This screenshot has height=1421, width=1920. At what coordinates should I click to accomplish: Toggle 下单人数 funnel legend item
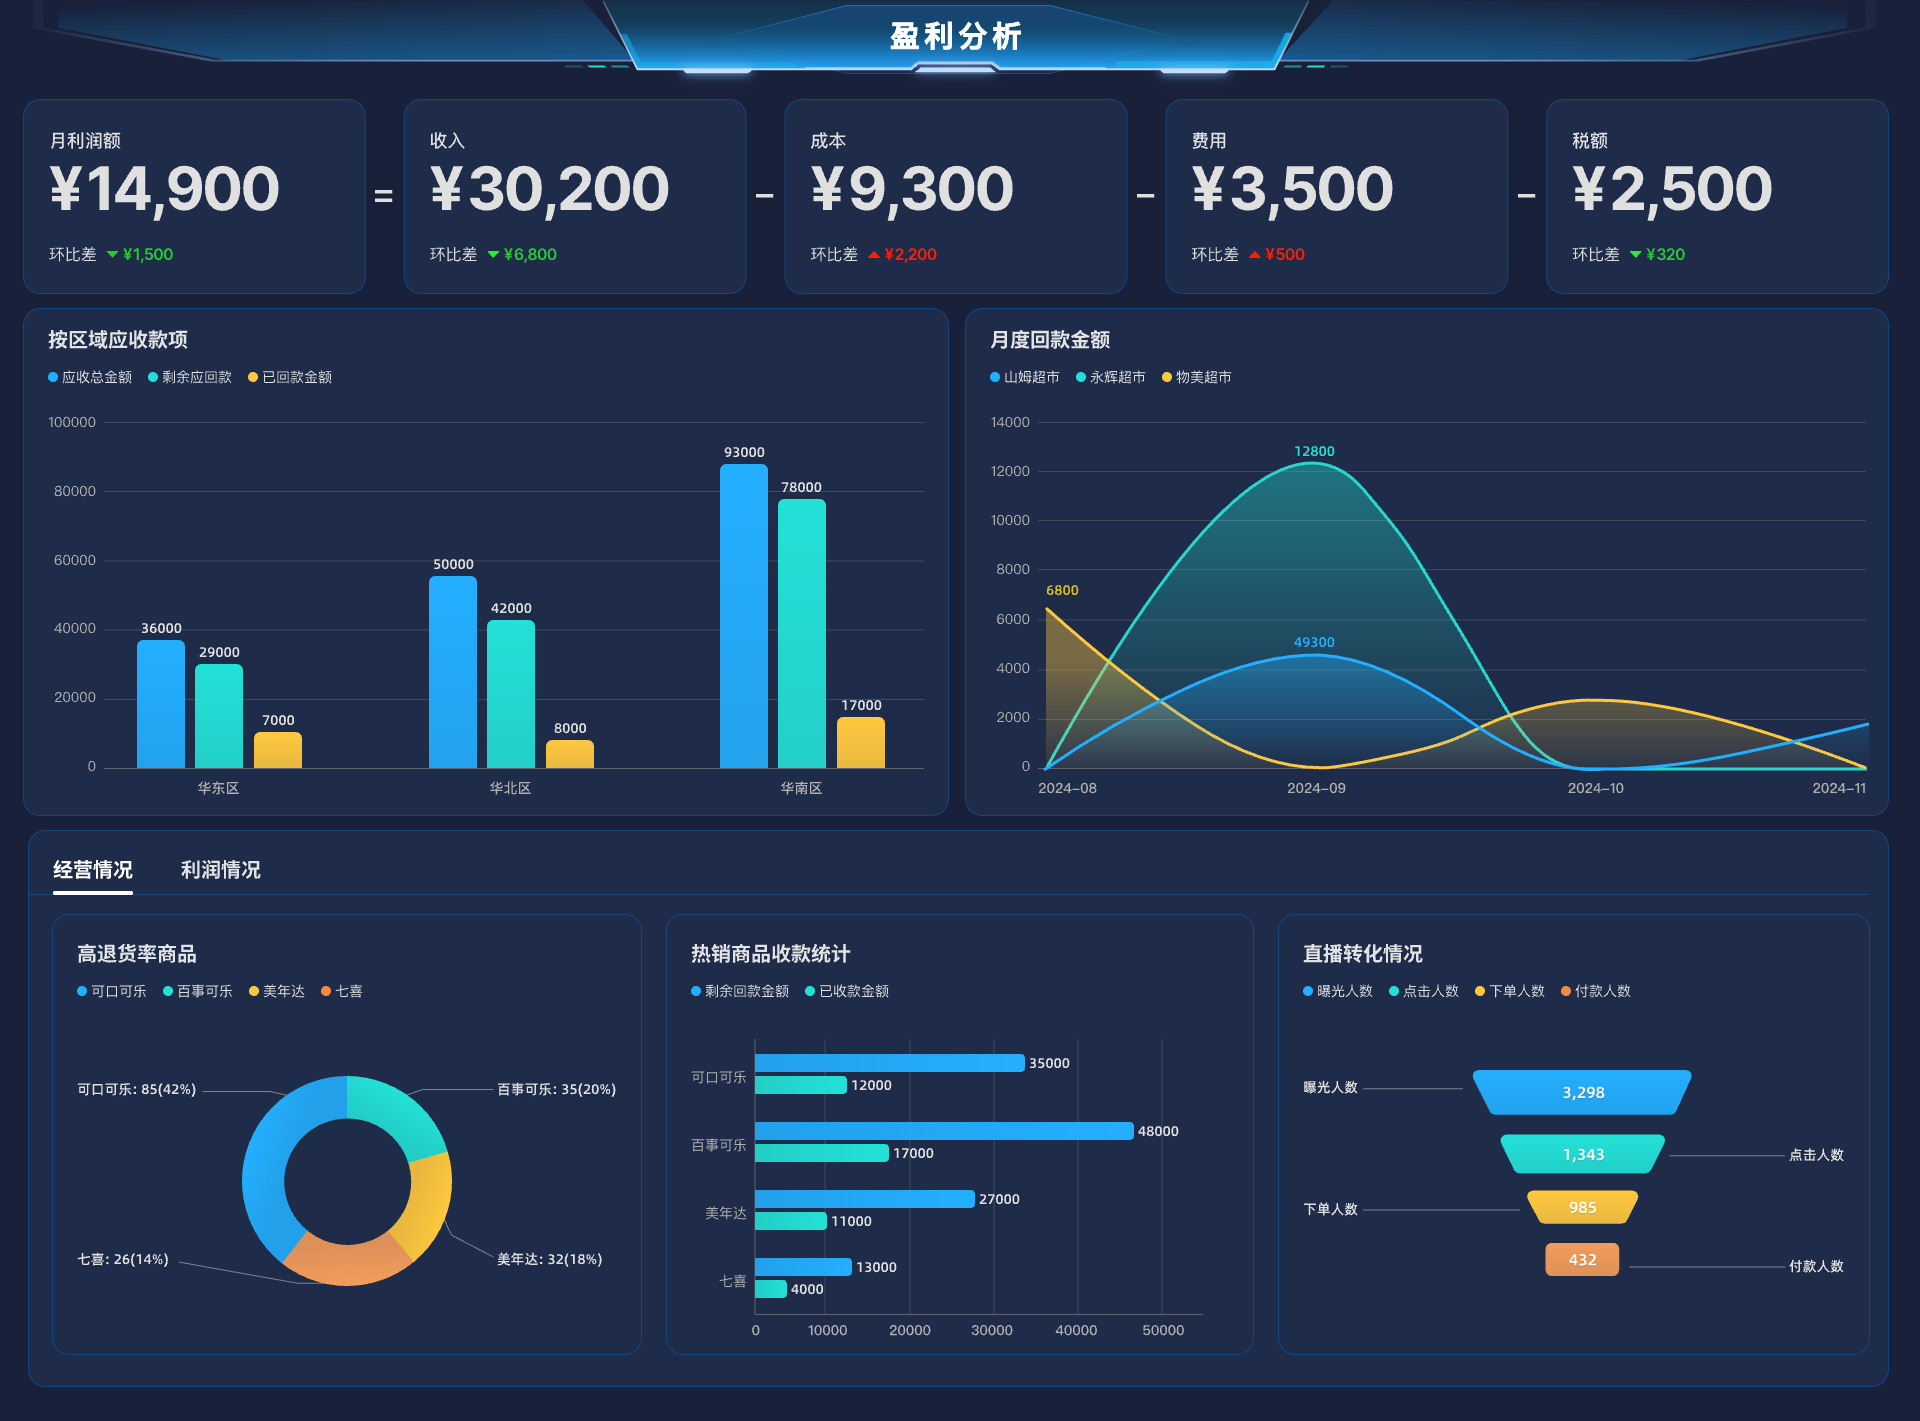1510,991
